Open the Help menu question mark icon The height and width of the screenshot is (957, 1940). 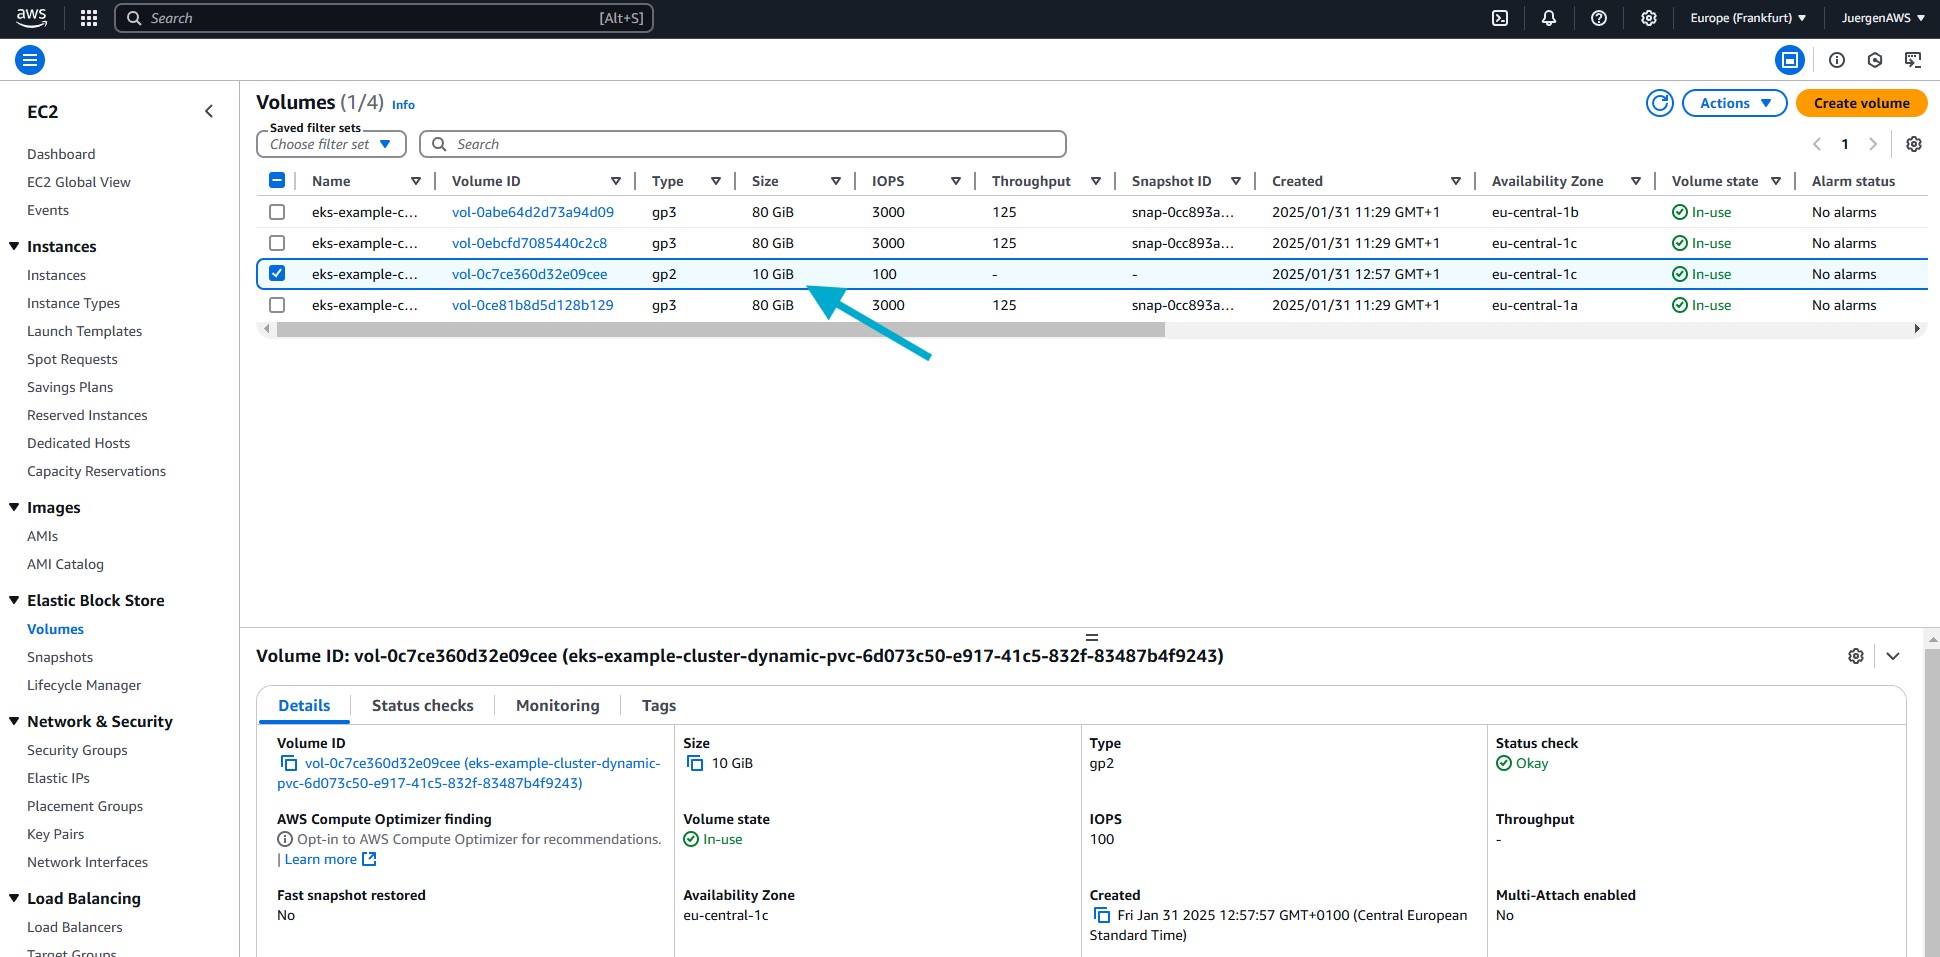[x=1598, y=18]
